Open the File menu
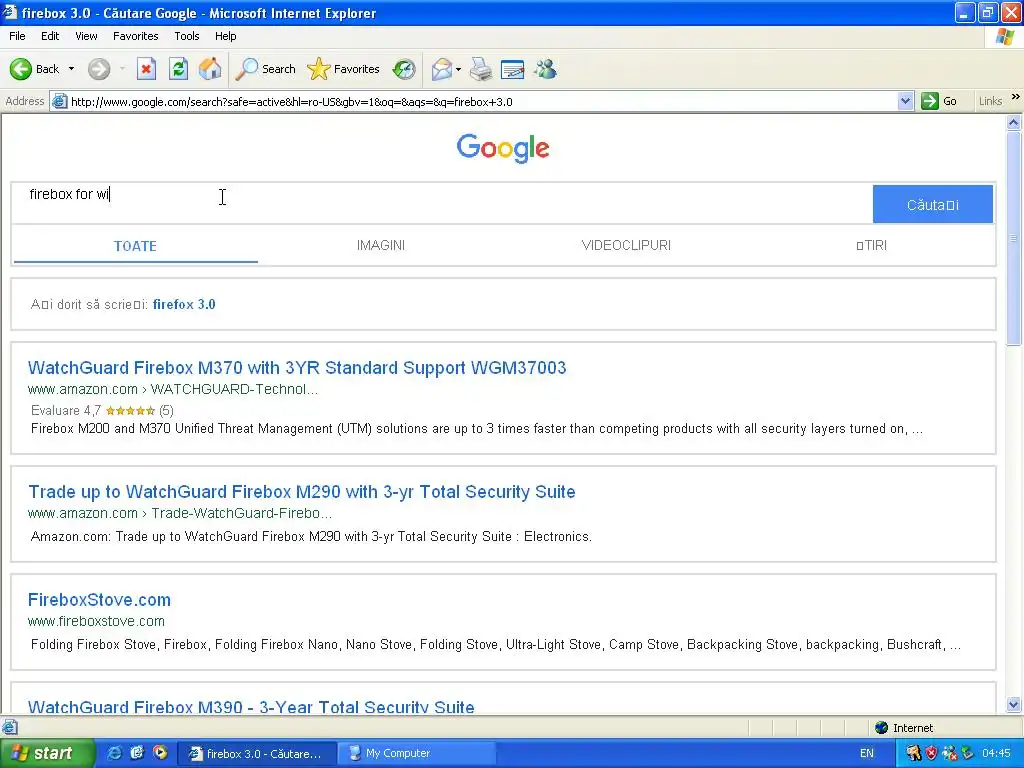Image resolution: width=1024 pixels, height=768 pixels. [x=17, y=36]
